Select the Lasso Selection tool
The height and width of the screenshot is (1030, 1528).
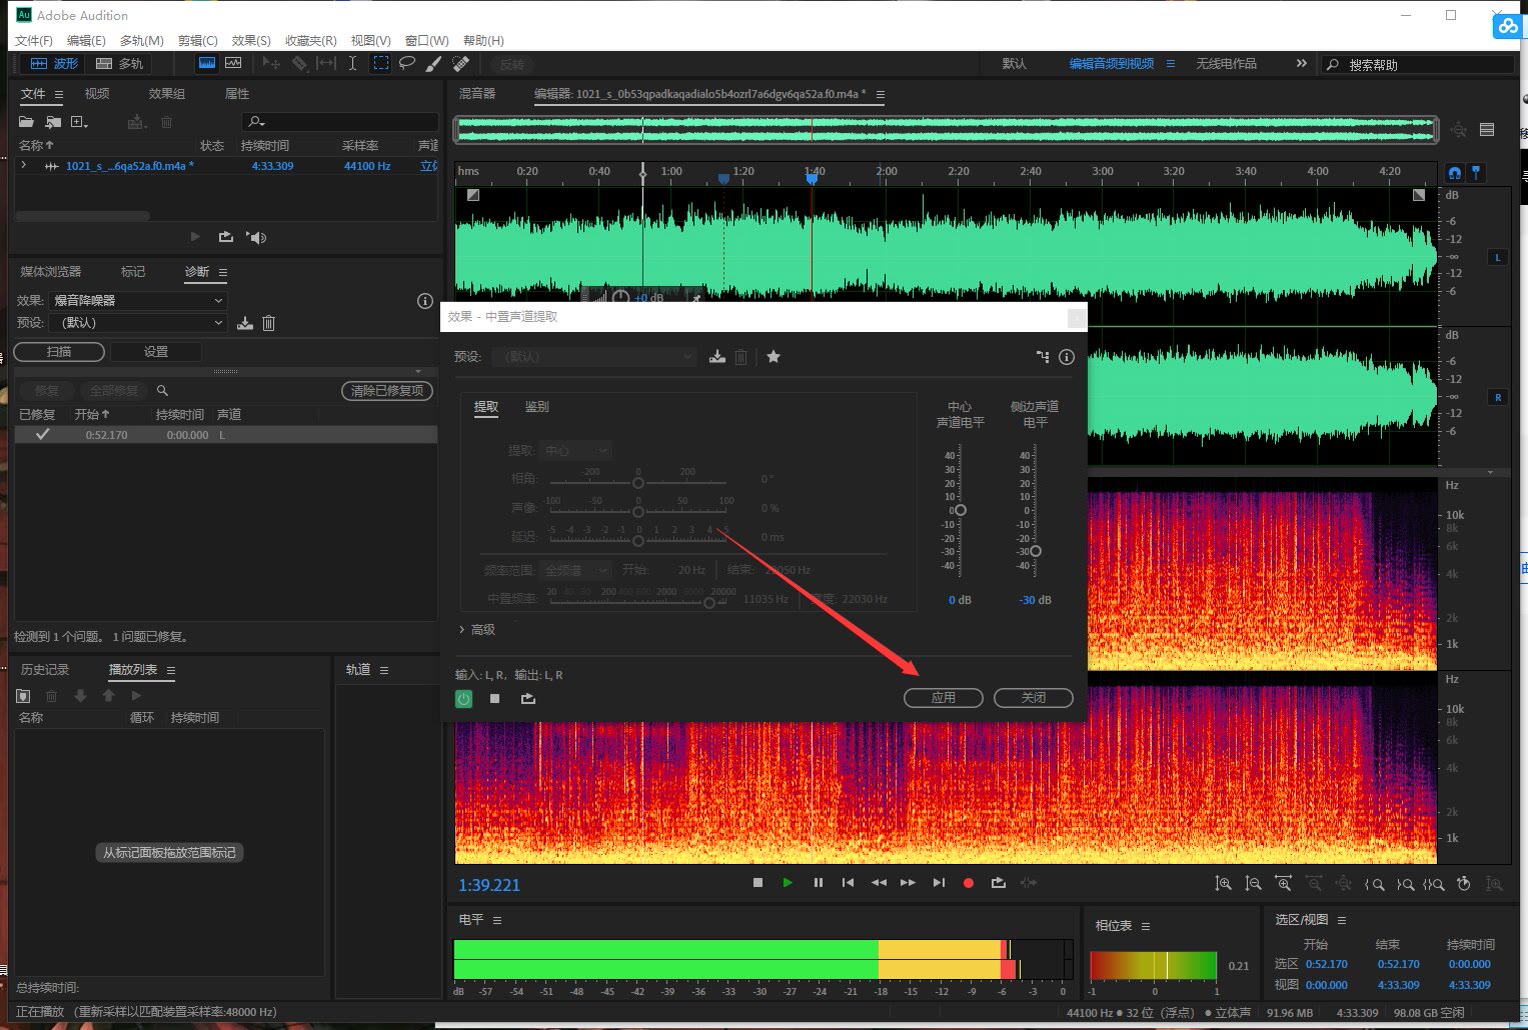[x=407, y=63]
